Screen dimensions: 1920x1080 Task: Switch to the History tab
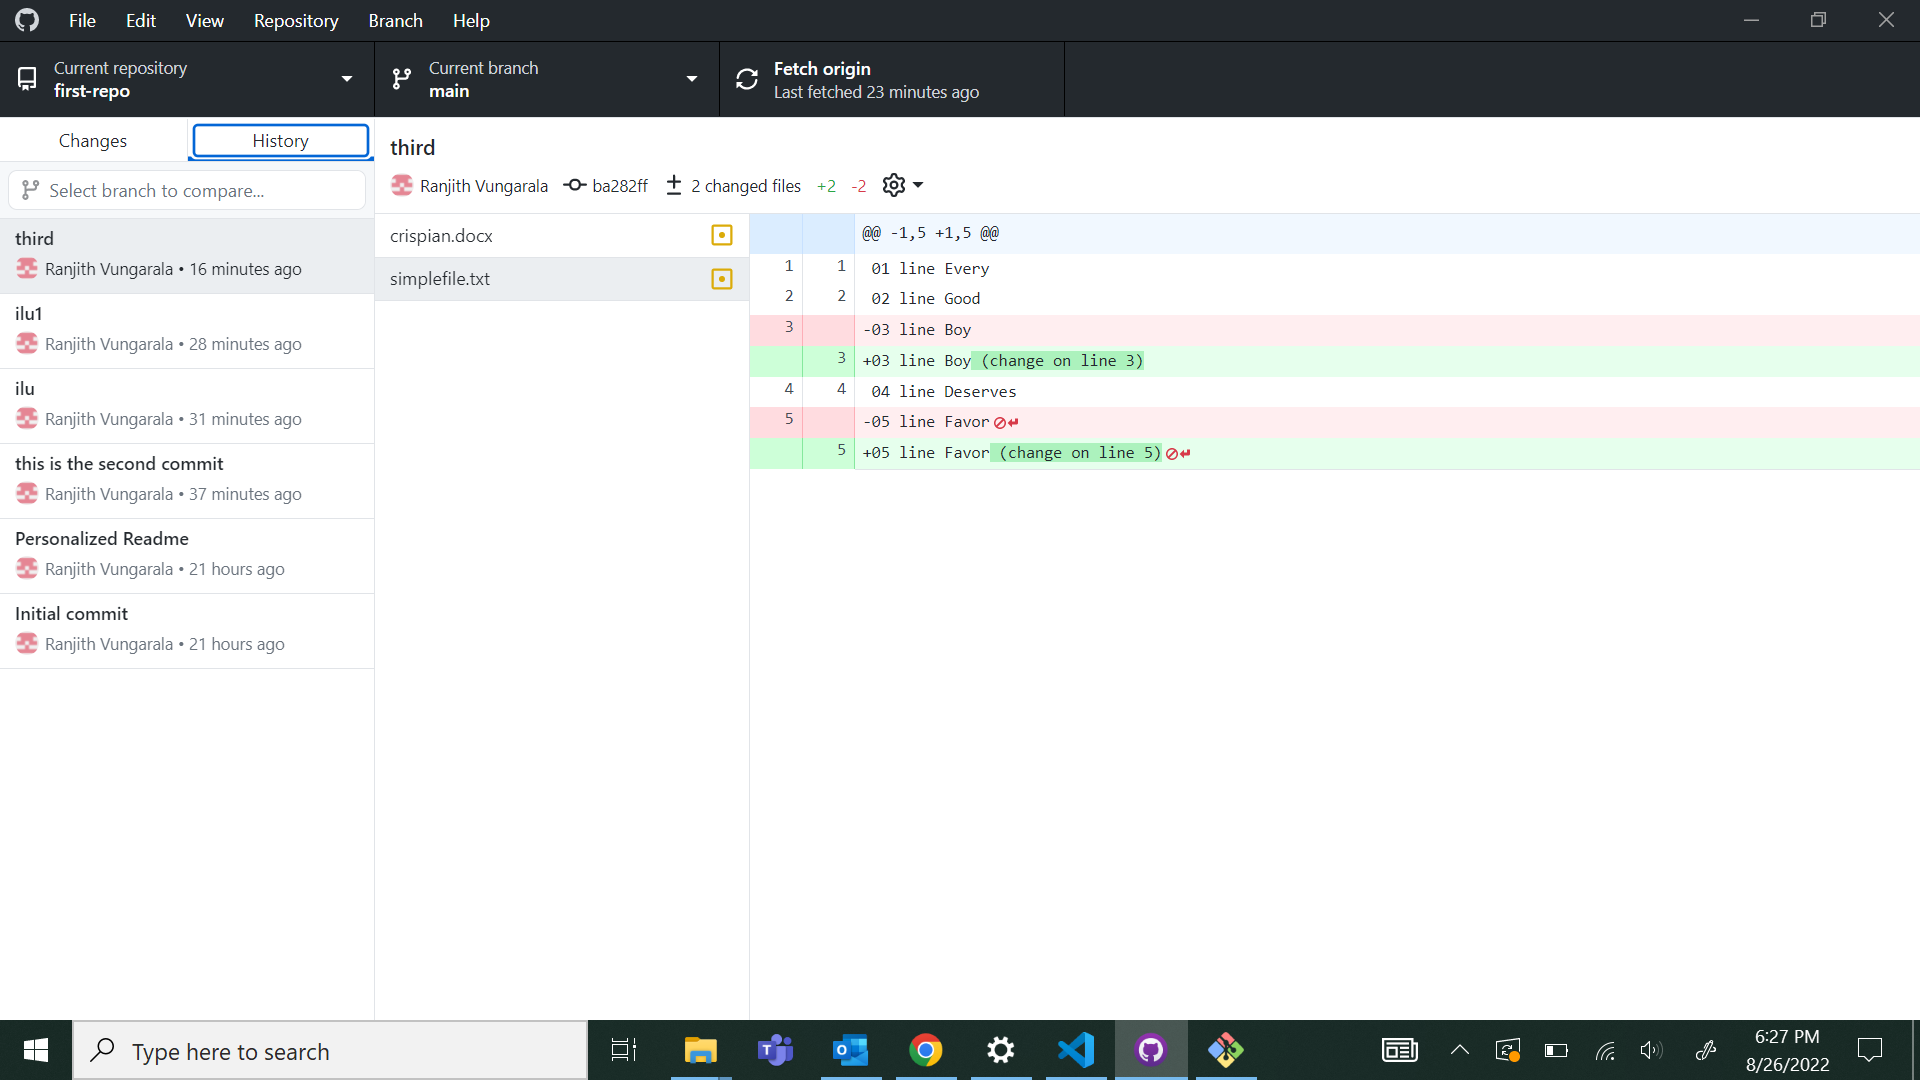tap(281, 141)
